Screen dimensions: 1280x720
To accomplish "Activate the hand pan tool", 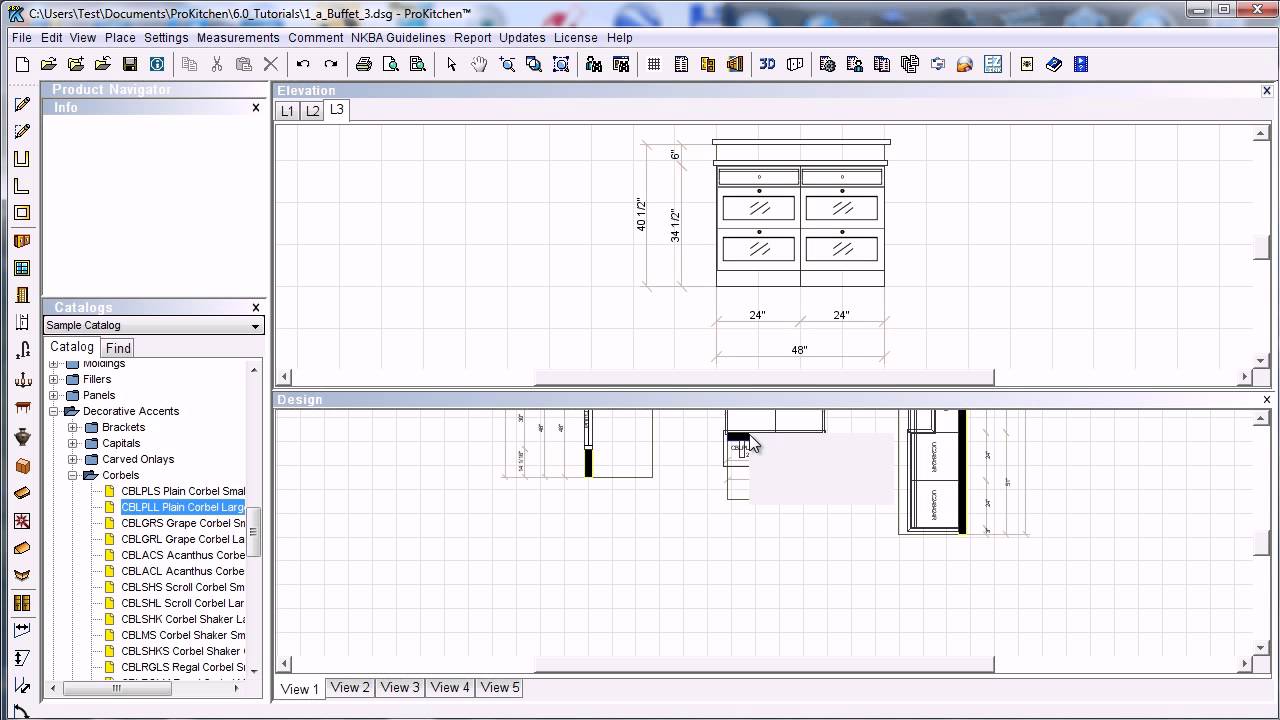I will [x=479, y=64].
